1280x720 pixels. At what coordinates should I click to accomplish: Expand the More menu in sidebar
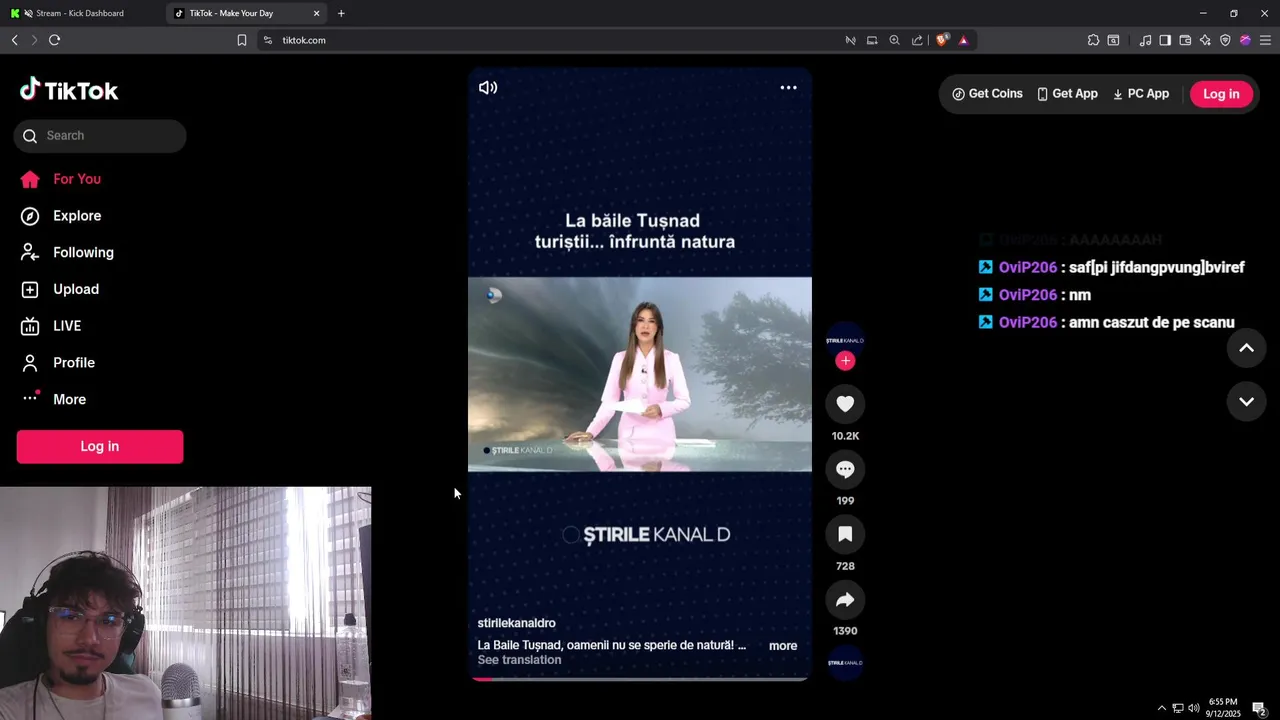point(55,399)
